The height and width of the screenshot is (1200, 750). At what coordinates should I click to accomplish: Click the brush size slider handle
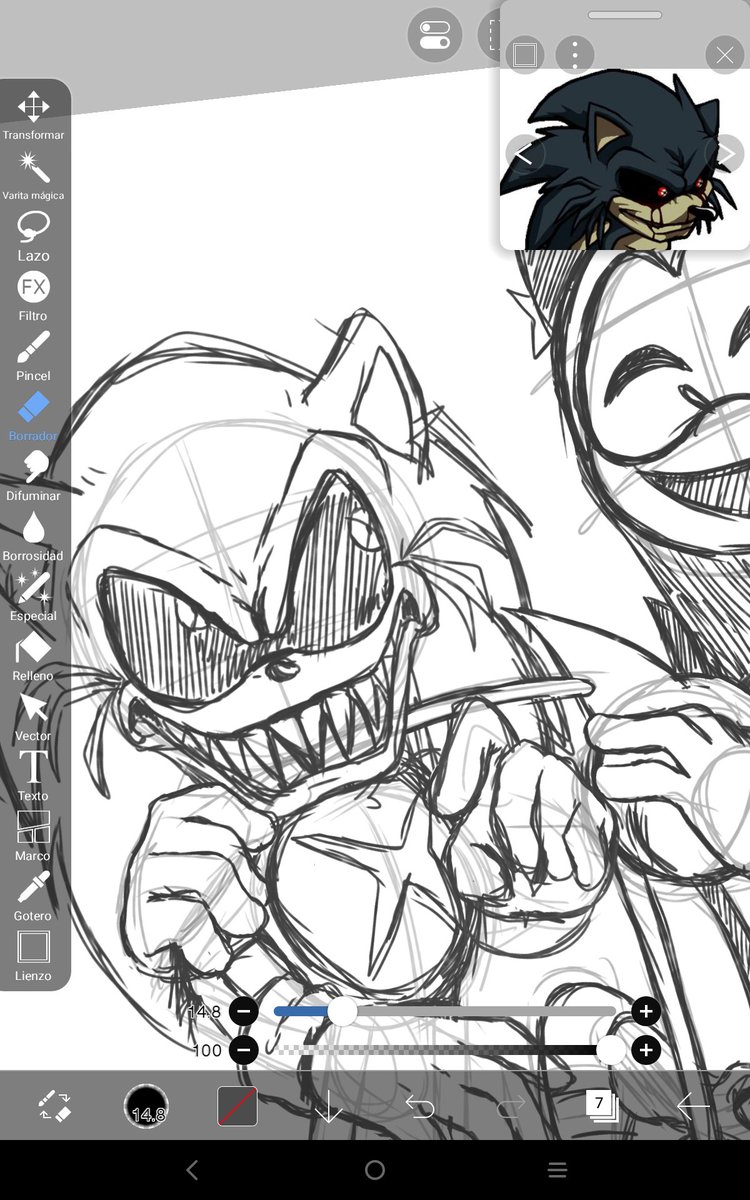click(x=343, y=1012)
